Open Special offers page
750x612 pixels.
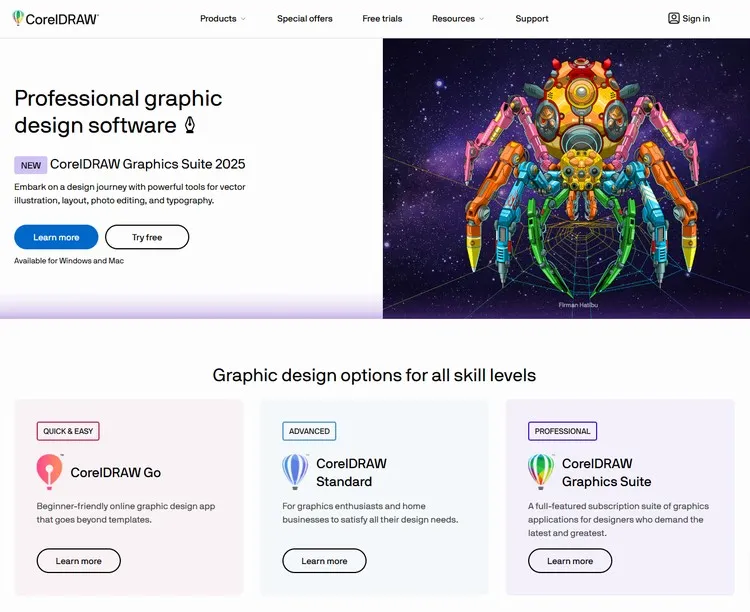pyautogui.click(x=305, y=19)
